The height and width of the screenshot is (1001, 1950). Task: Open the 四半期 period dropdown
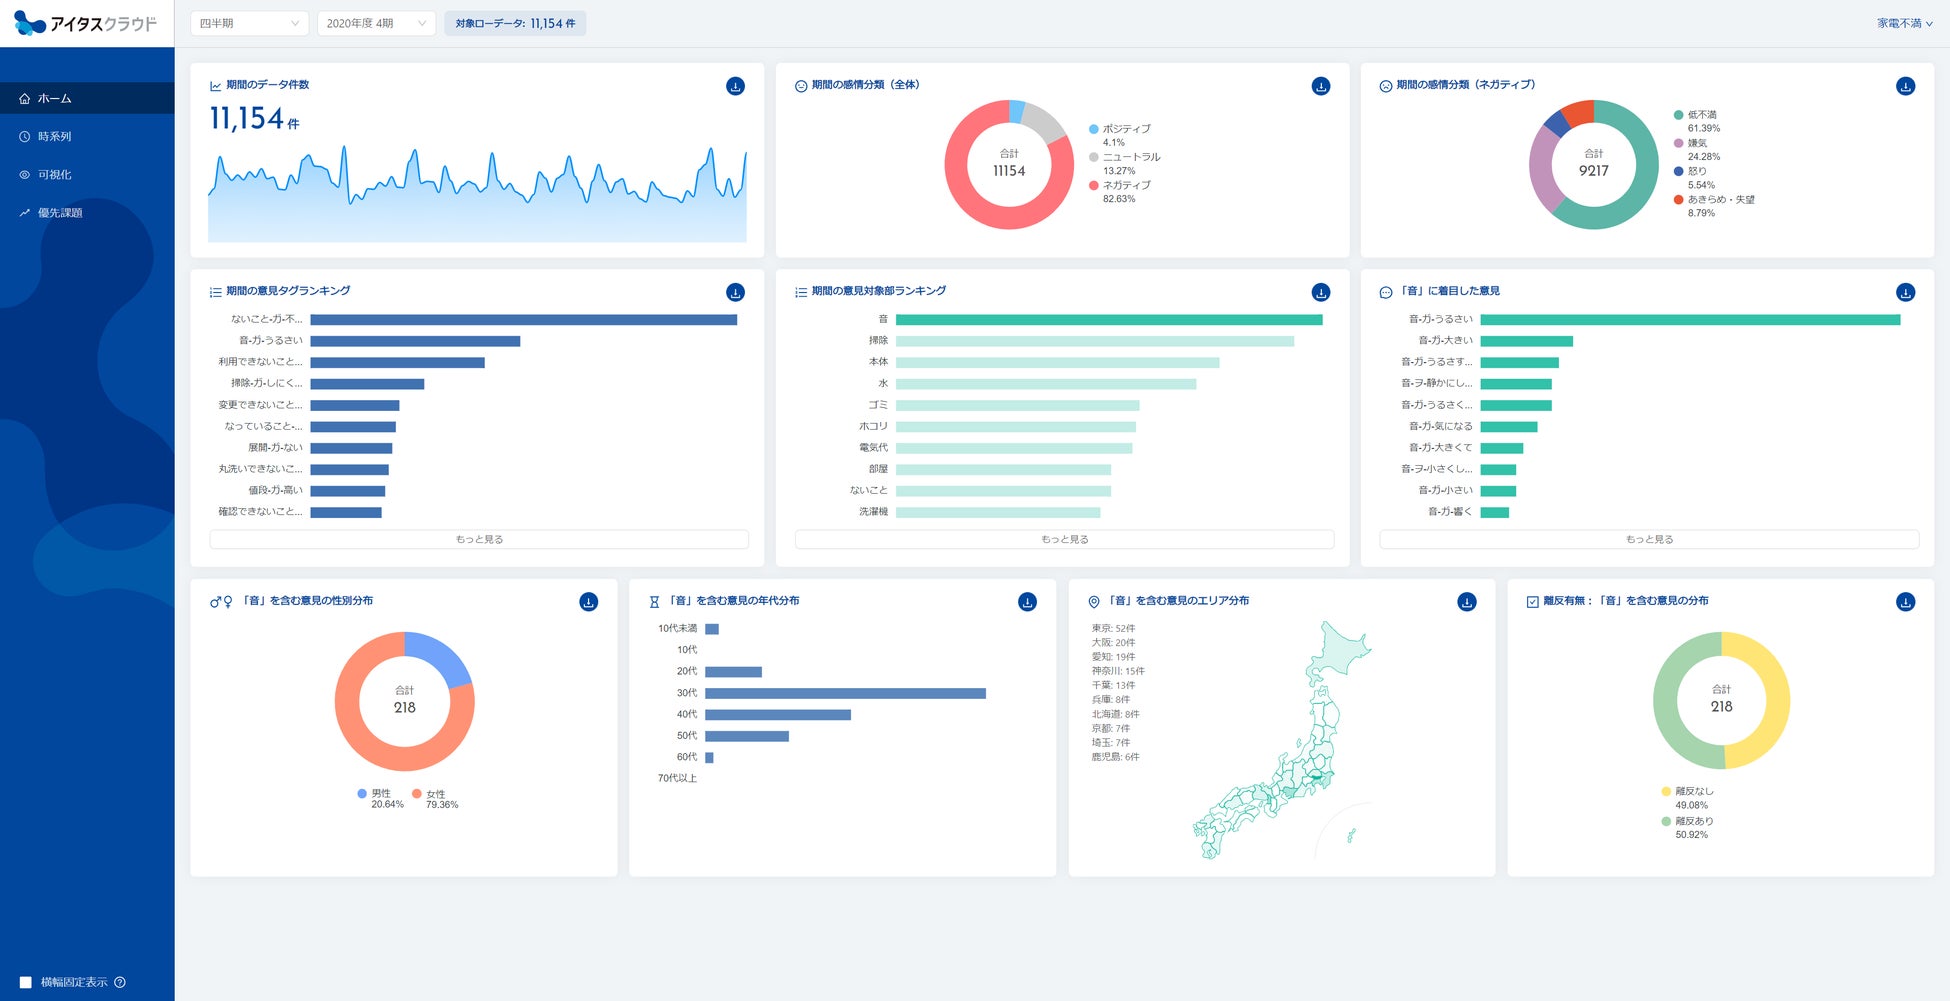[x=249, y=23]
